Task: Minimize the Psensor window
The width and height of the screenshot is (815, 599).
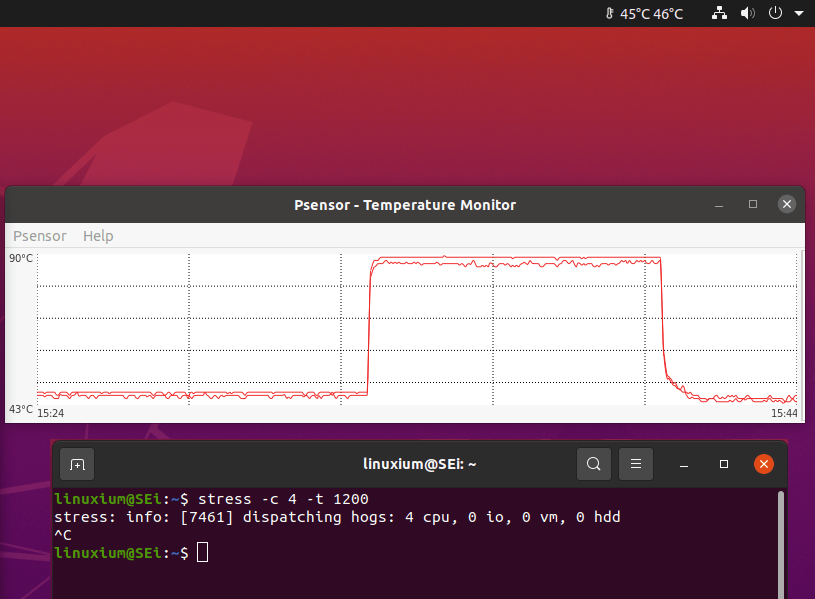Action: coord(719,205)
